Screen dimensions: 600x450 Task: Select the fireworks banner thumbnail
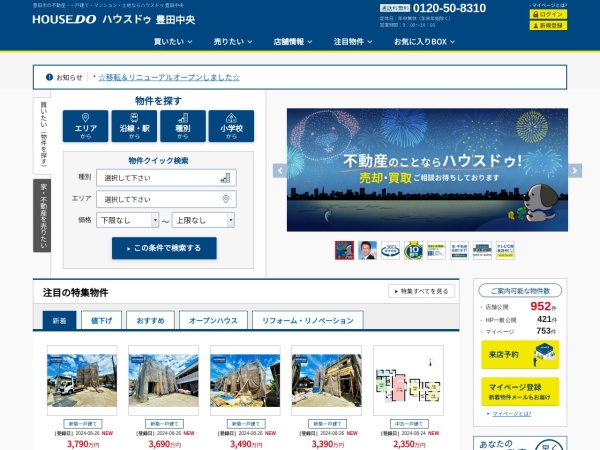click(x=344, y=251)
